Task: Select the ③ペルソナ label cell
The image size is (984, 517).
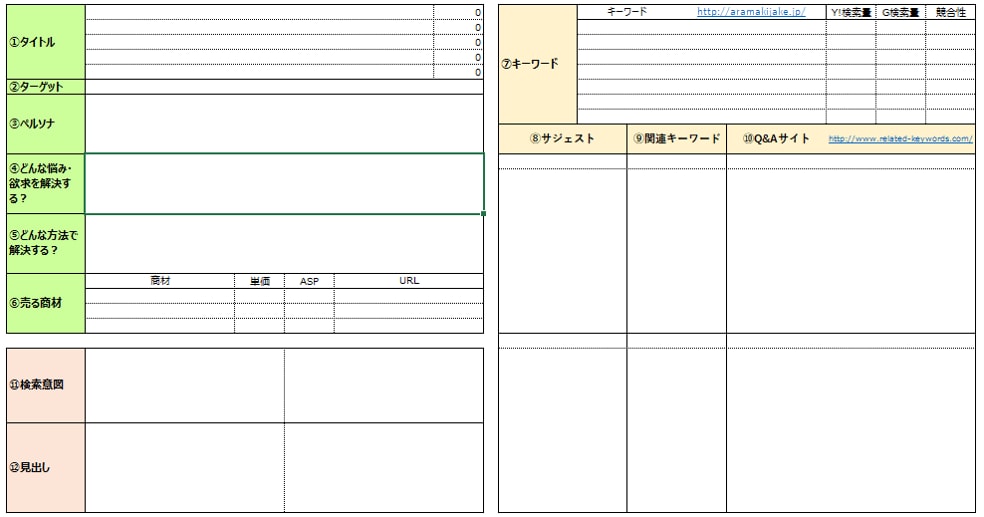Action: (x=46, y=124)
